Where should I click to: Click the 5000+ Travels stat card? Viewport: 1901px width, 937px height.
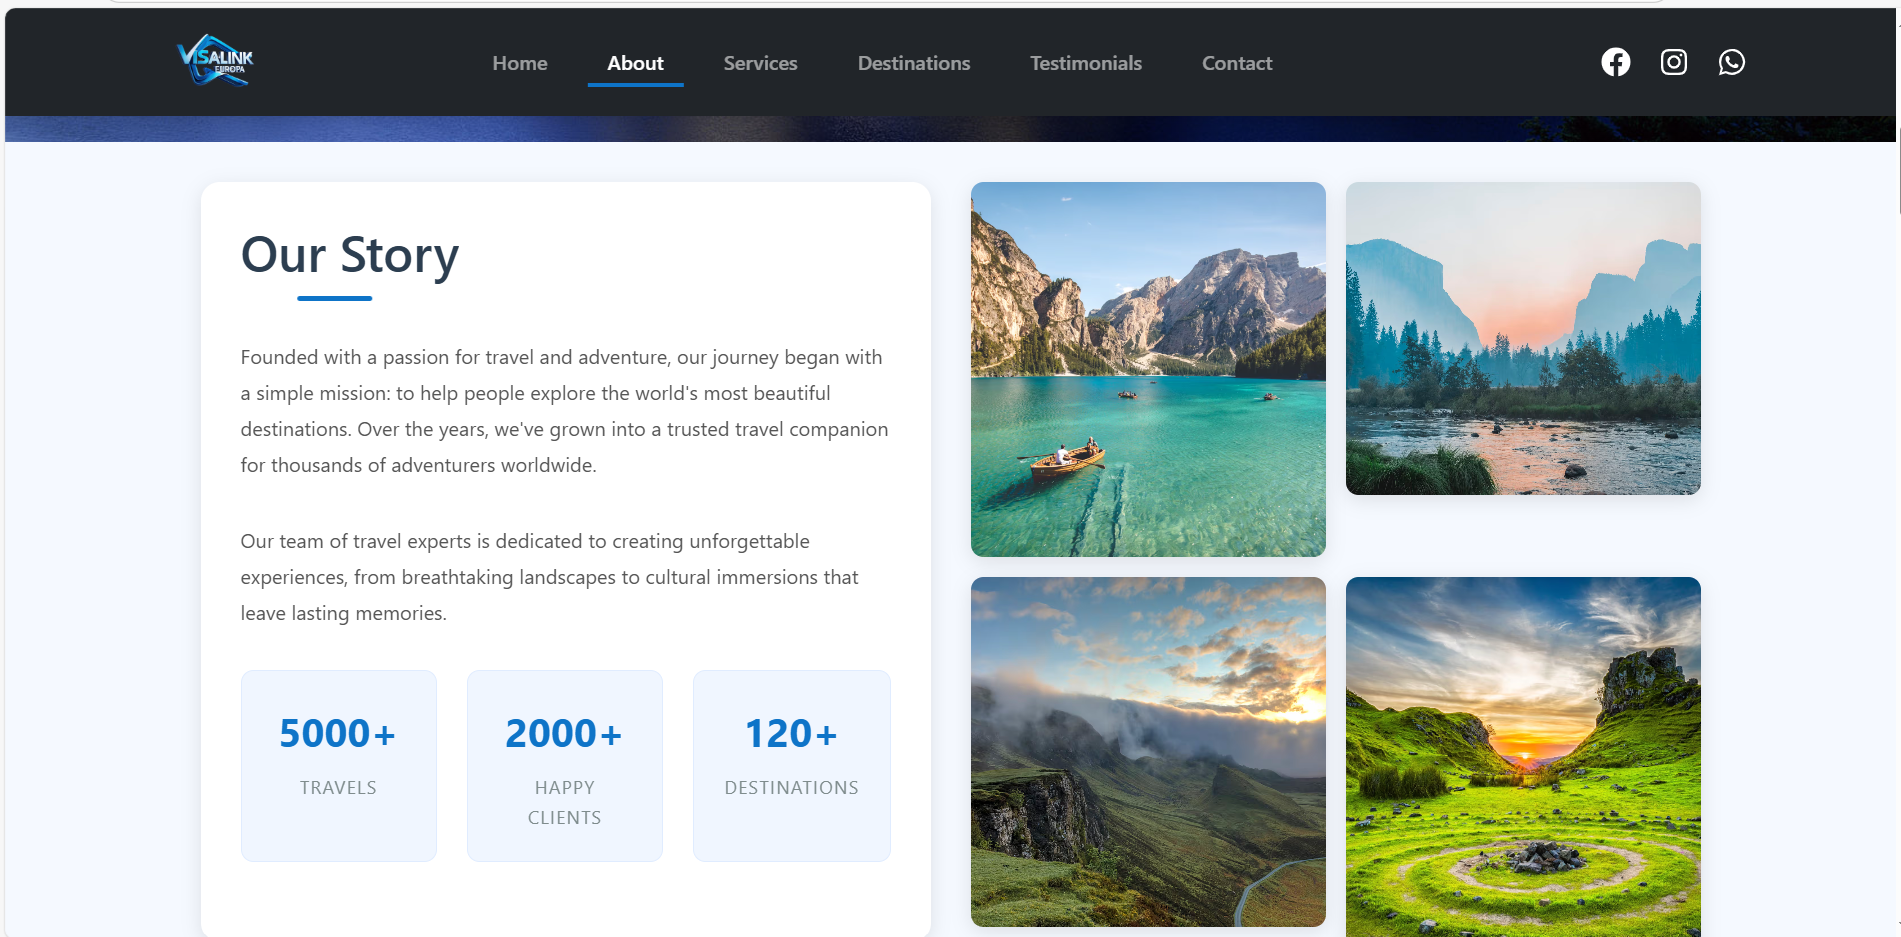pos(338,765)
